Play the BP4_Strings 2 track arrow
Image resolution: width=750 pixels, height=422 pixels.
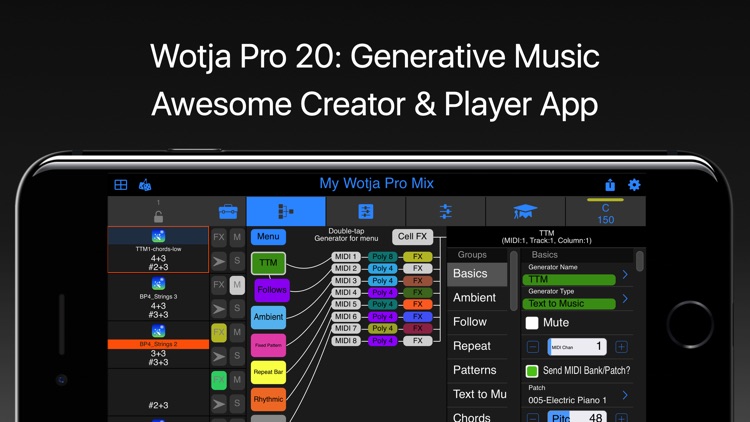pos(219,356)
